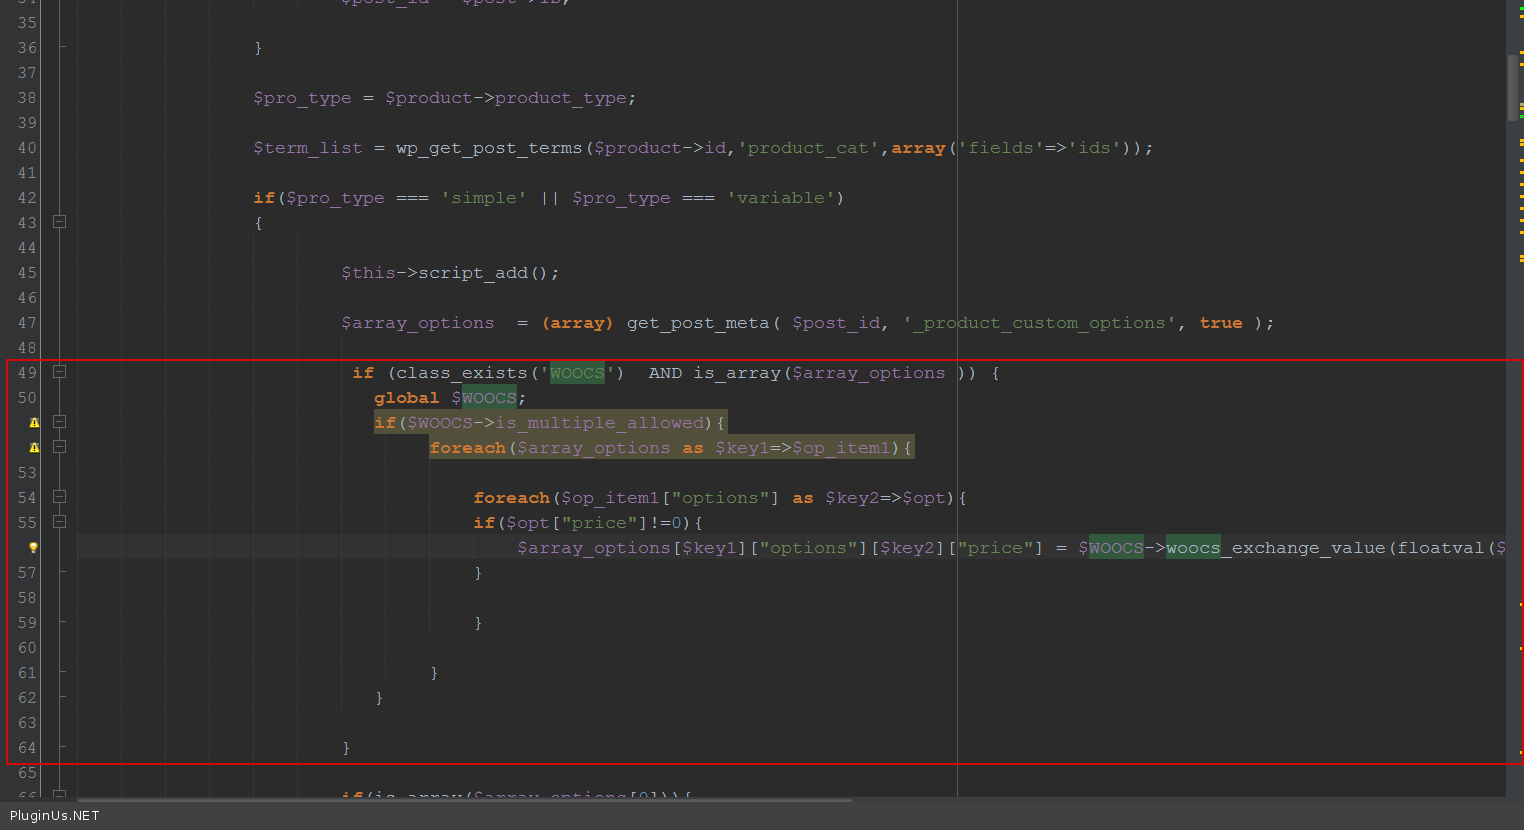Collapse the foreach($array_options fold marker

pyautogui.click(x=59, y=447)
